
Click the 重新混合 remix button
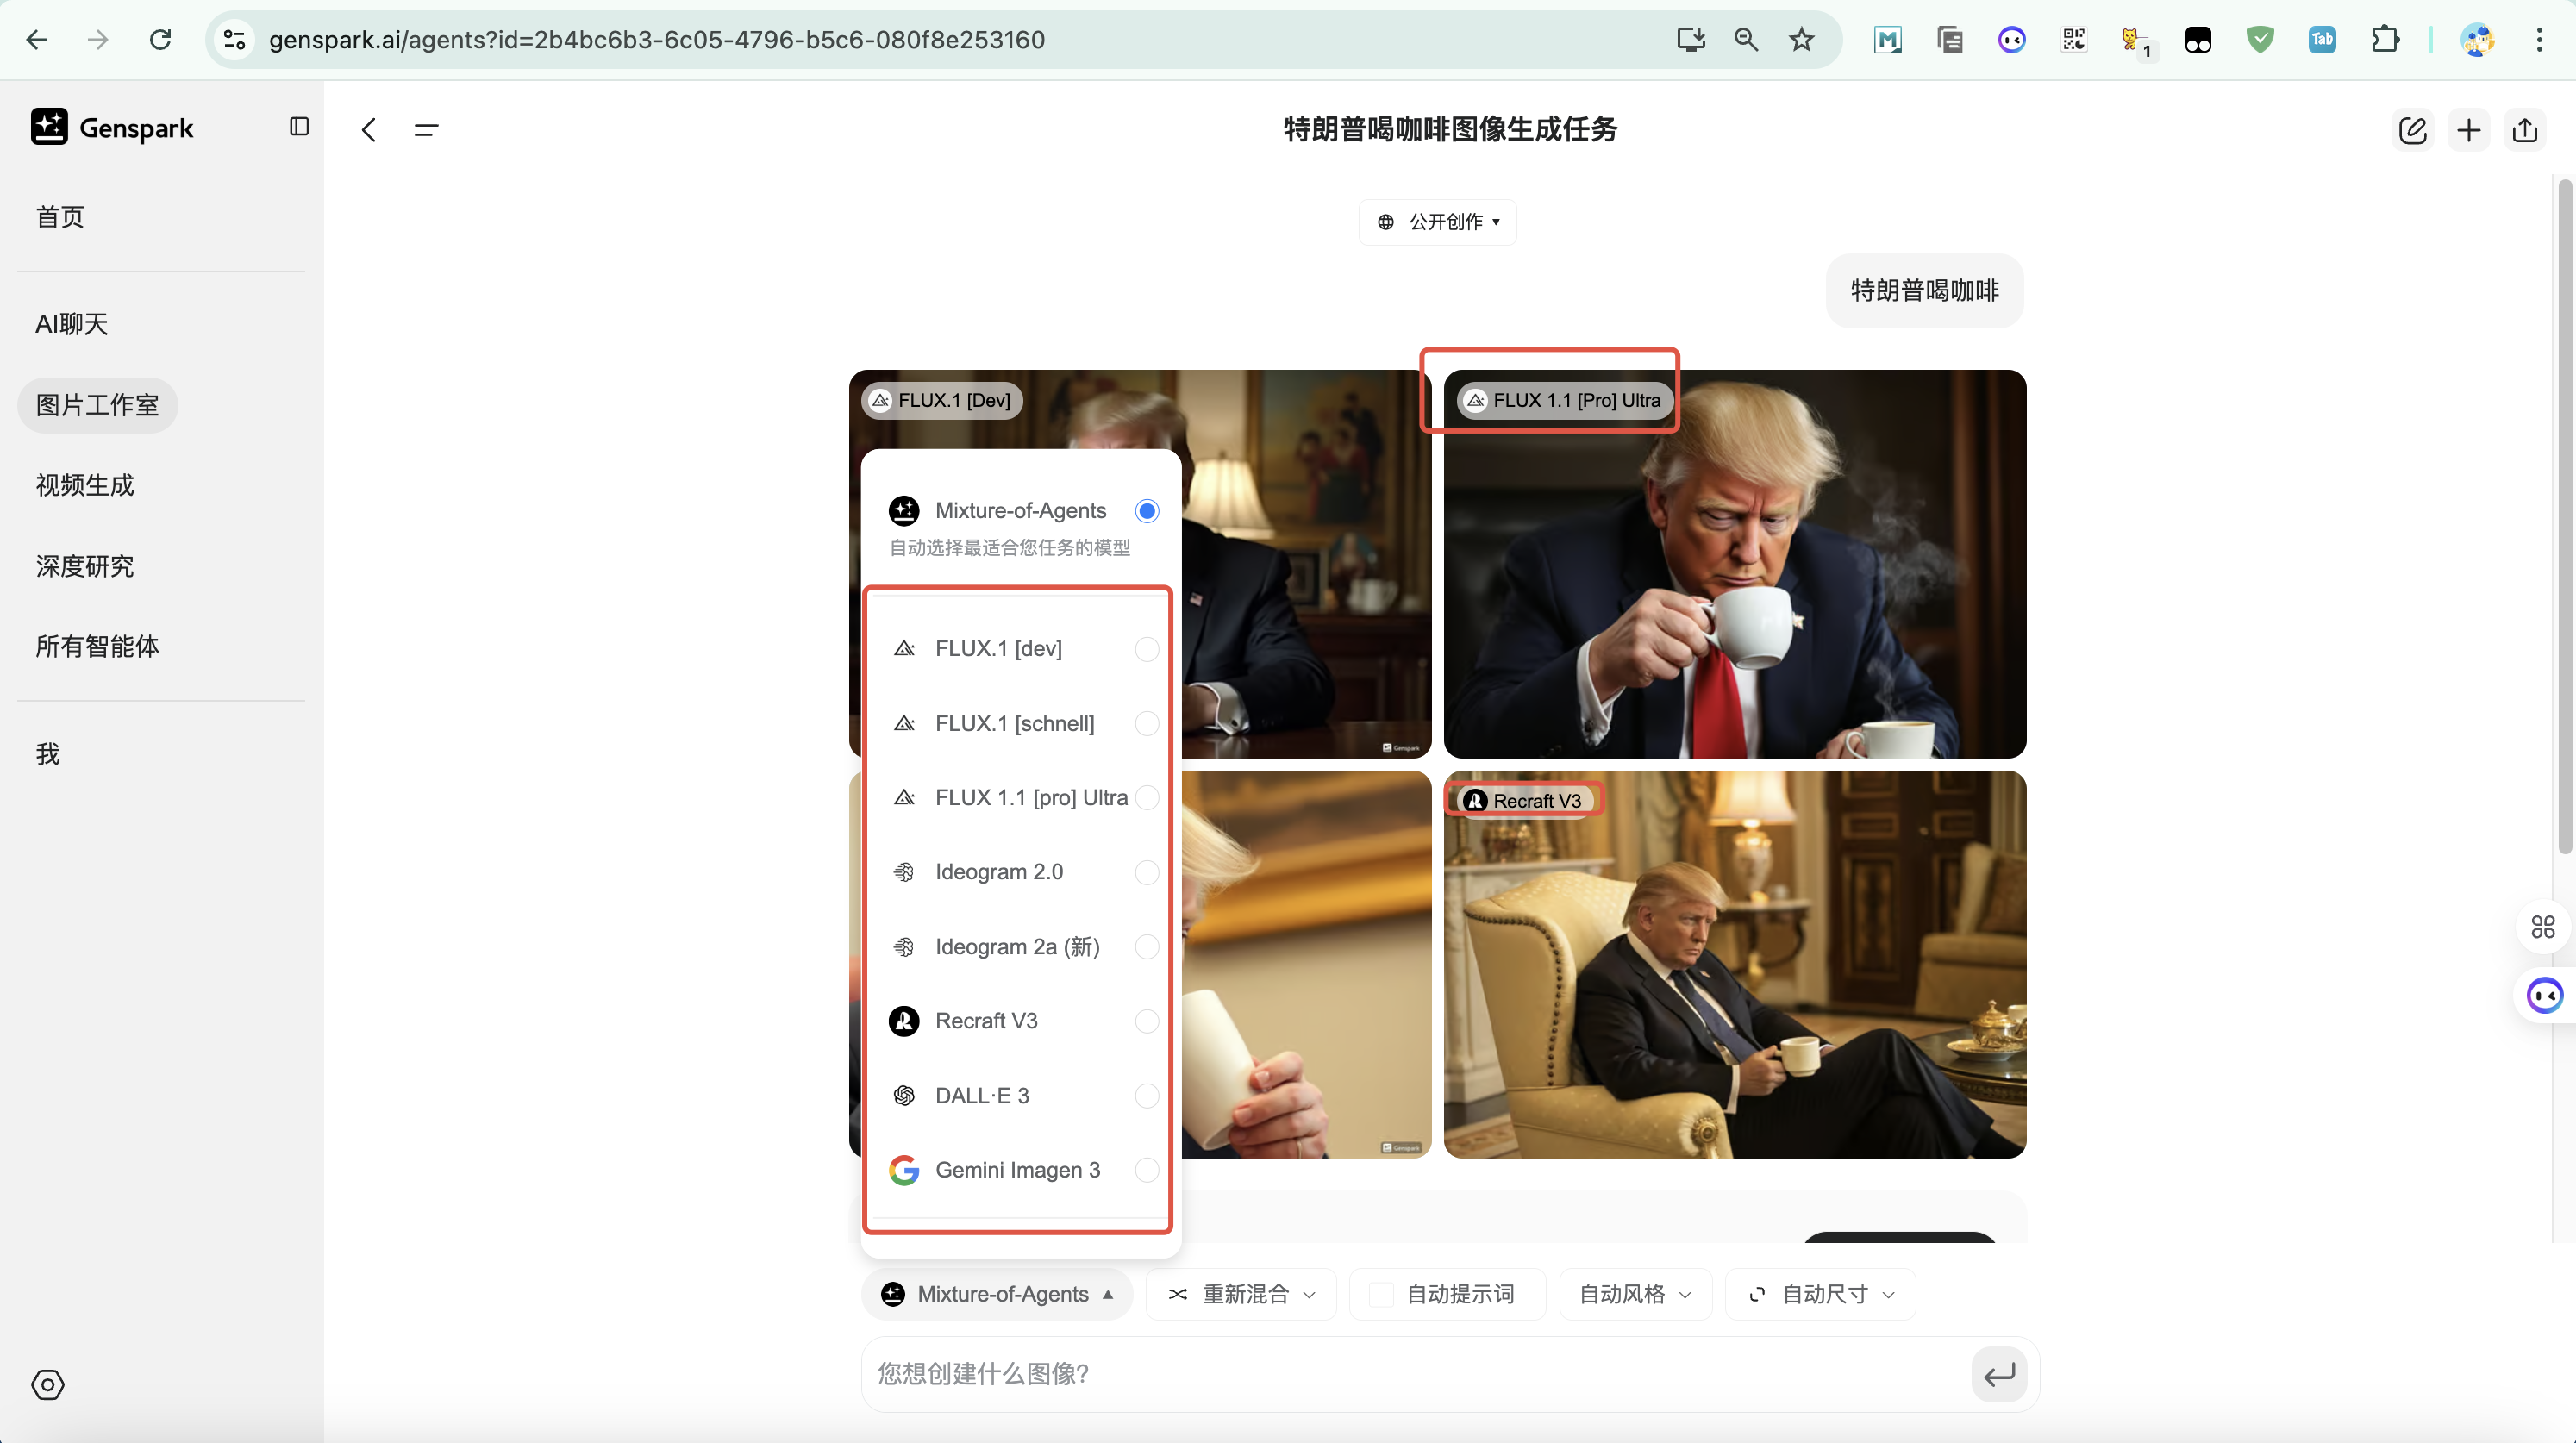pyautogui.click(x=1240, y=1294)
